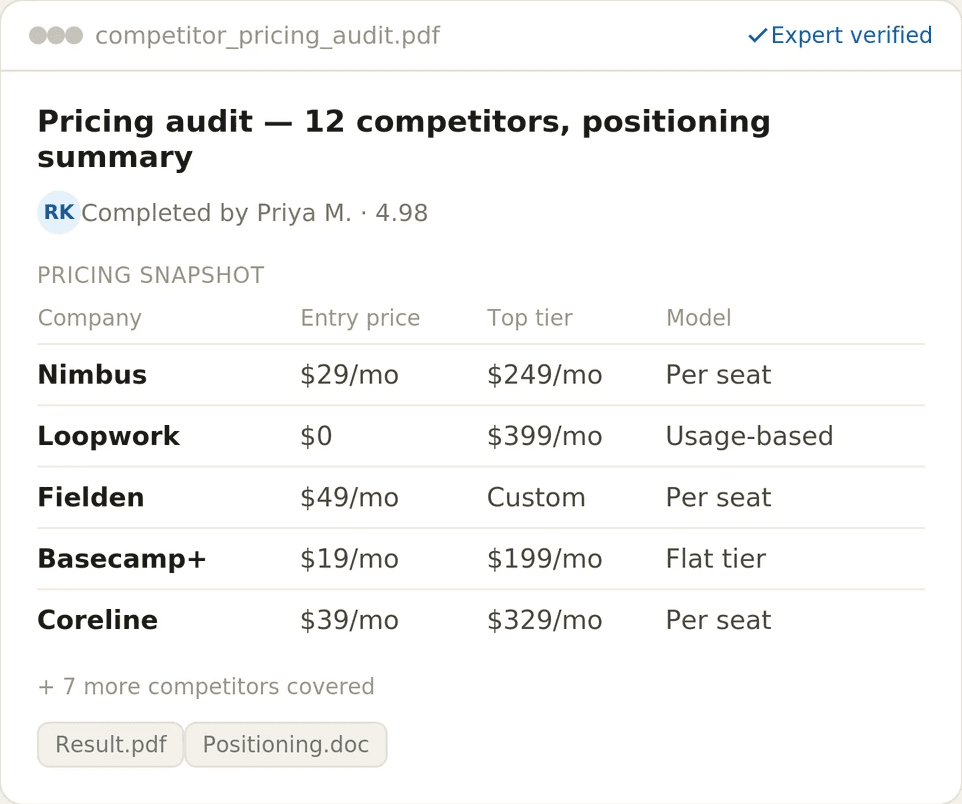Click the Entry price column header
This screenshot has height=804, width=962.
360,318
